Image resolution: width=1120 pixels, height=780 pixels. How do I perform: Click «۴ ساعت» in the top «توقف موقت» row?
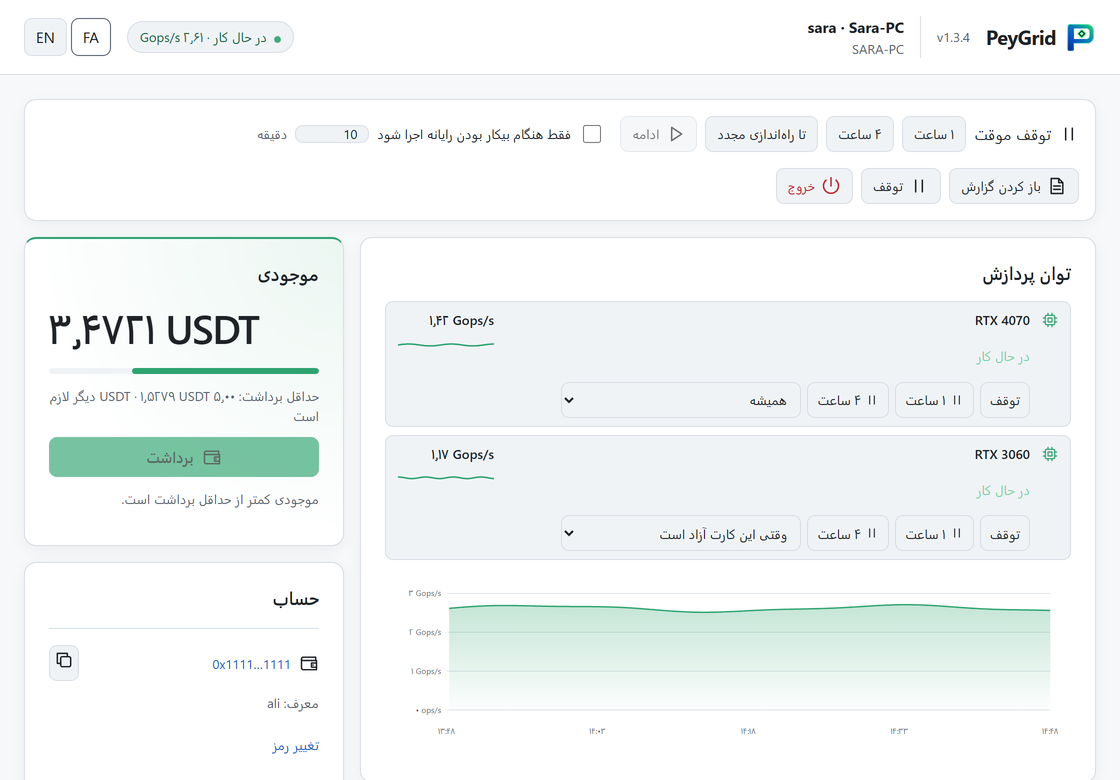tap(860, 134)
